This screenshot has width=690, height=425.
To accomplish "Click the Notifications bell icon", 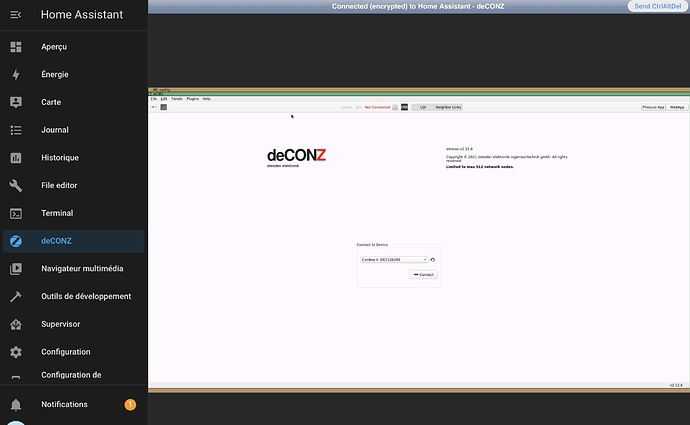I will (x=16, y=405).
